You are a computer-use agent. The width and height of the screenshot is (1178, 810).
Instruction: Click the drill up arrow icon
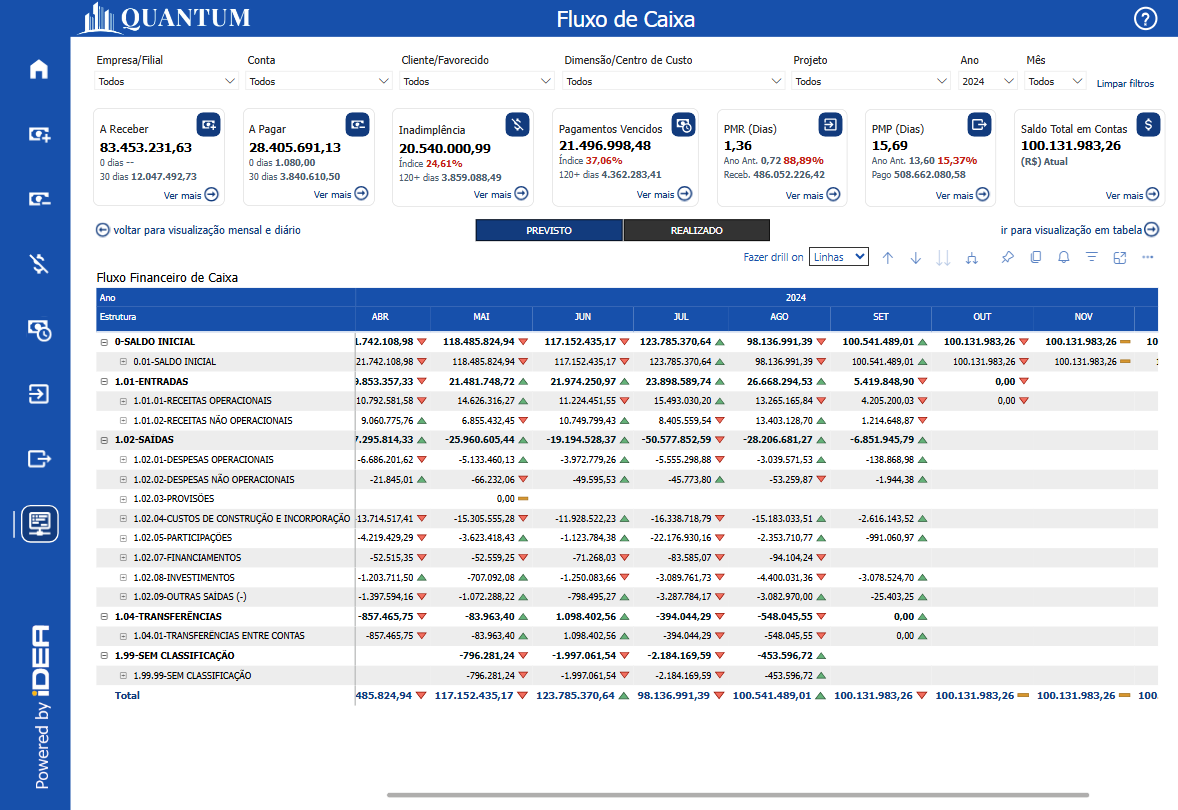tap(888, 258)
